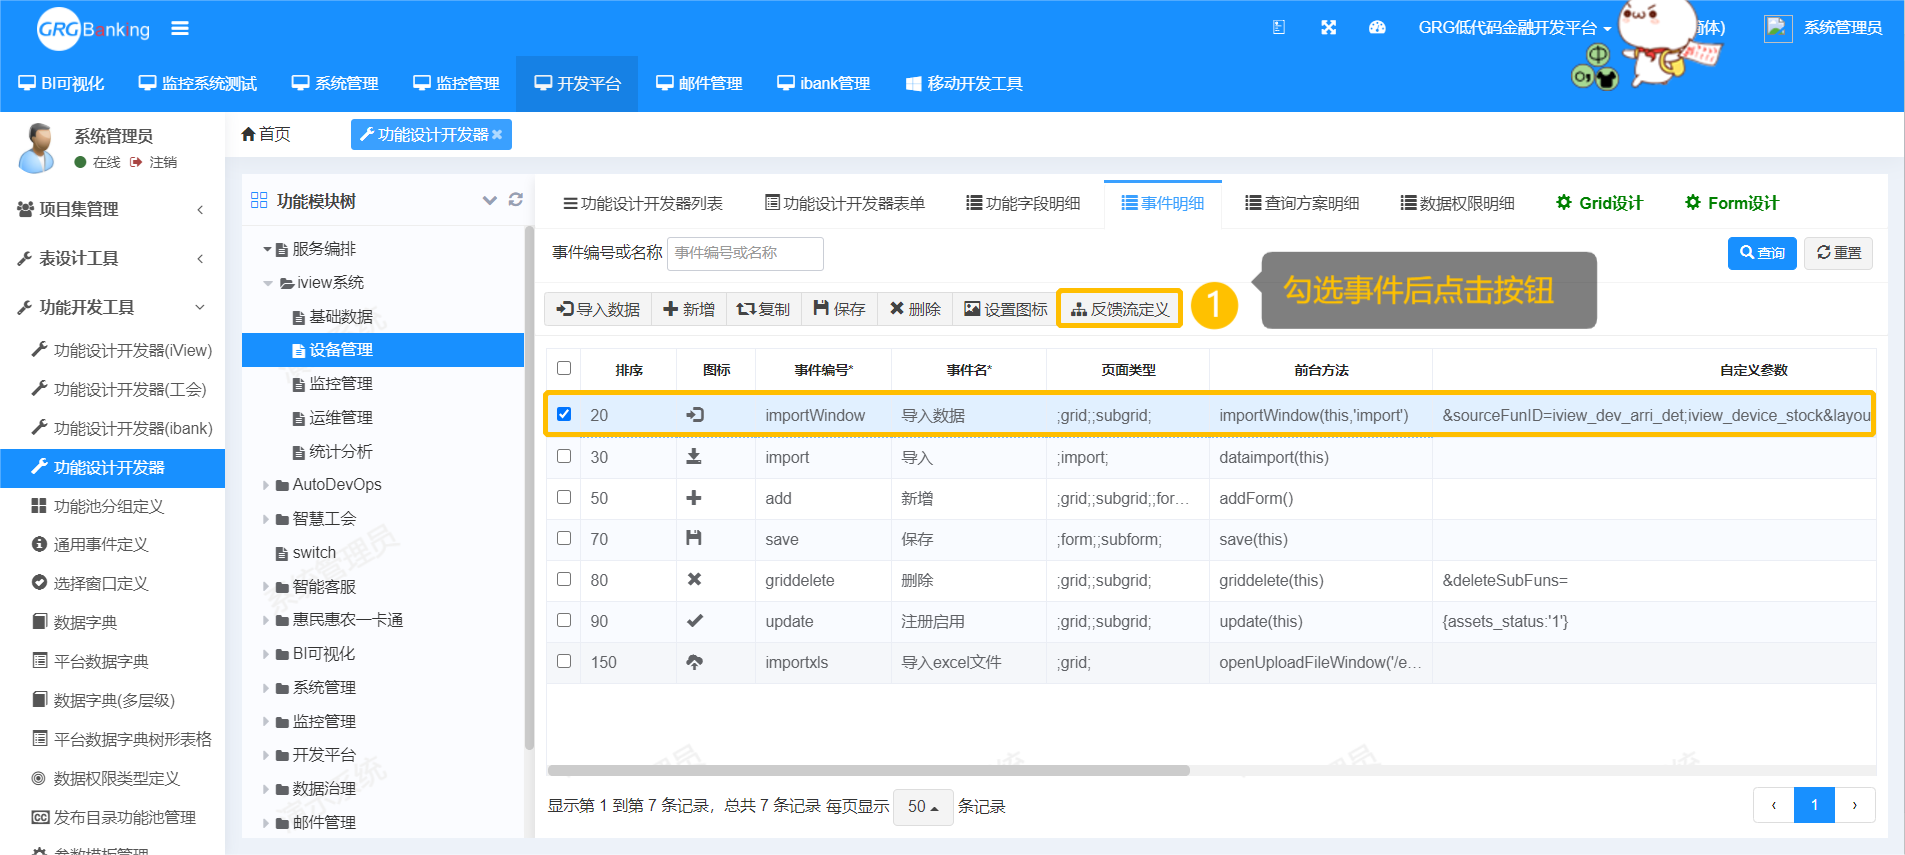Viewport: 1905px width, 855px height.
Task: Click the importWindow row icon
Action: point(694,415)
